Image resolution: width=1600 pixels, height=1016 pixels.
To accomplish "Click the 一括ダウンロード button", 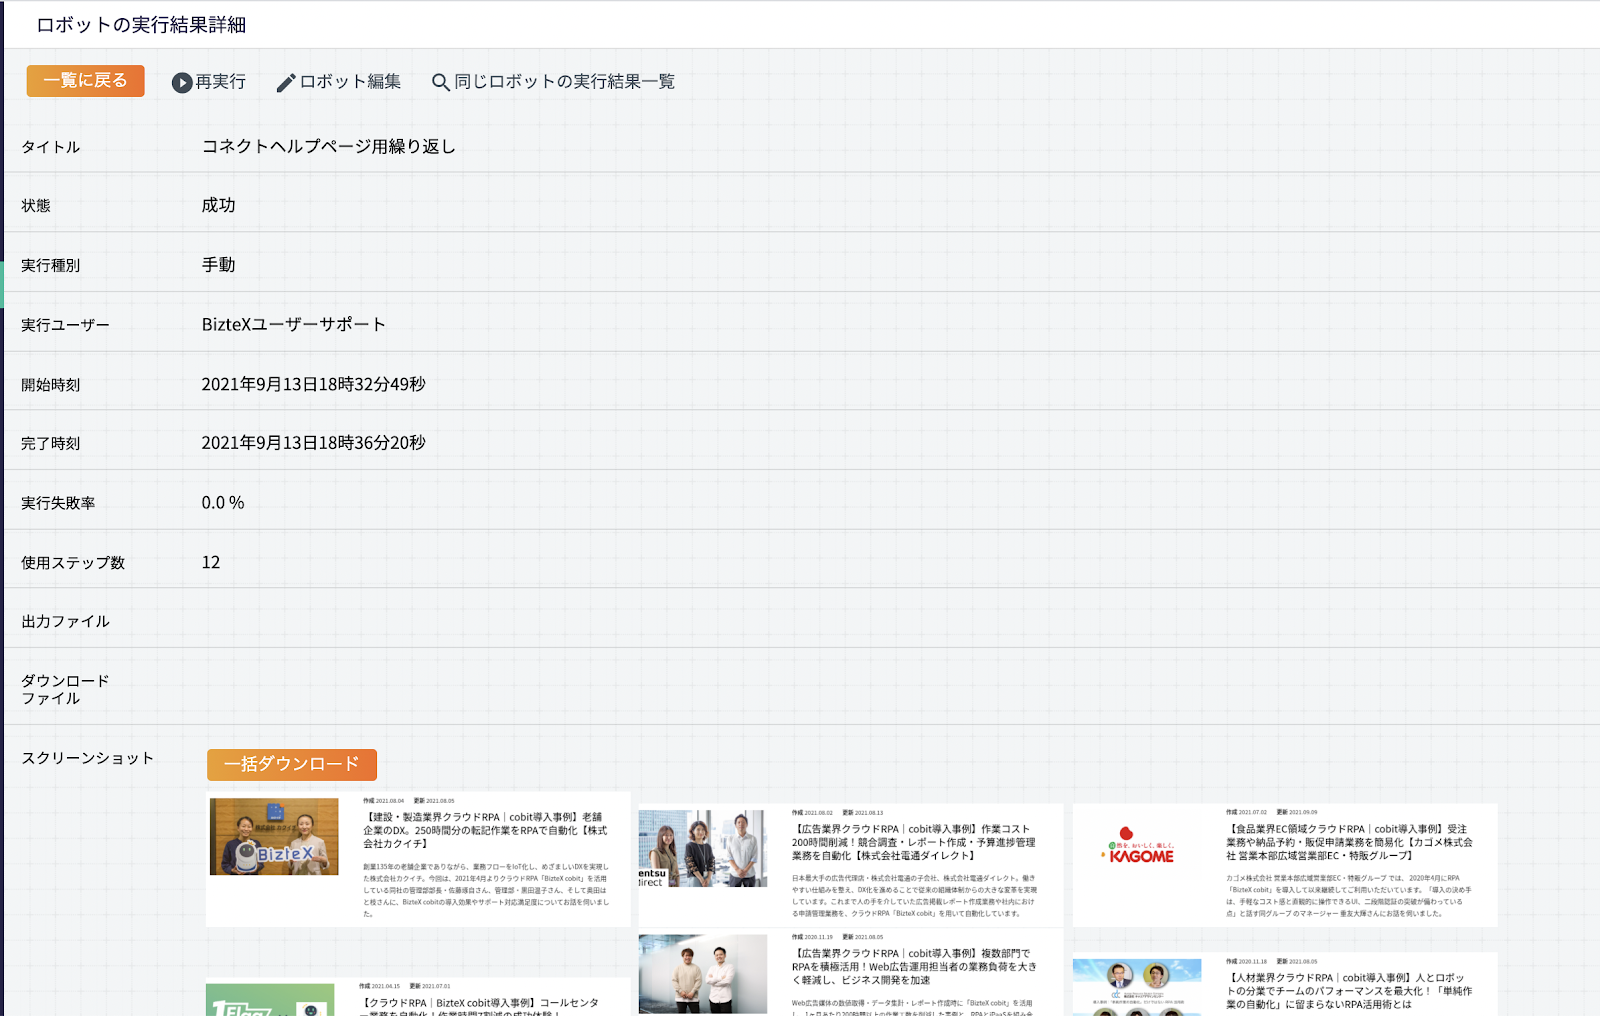I will (292, 764).
